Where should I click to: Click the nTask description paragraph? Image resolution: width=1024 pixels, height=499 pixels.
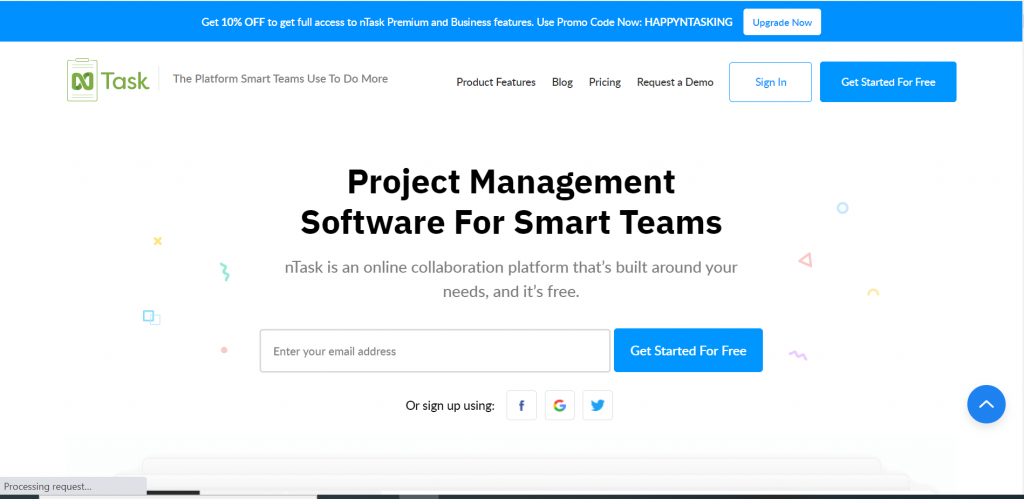[511, 280]
